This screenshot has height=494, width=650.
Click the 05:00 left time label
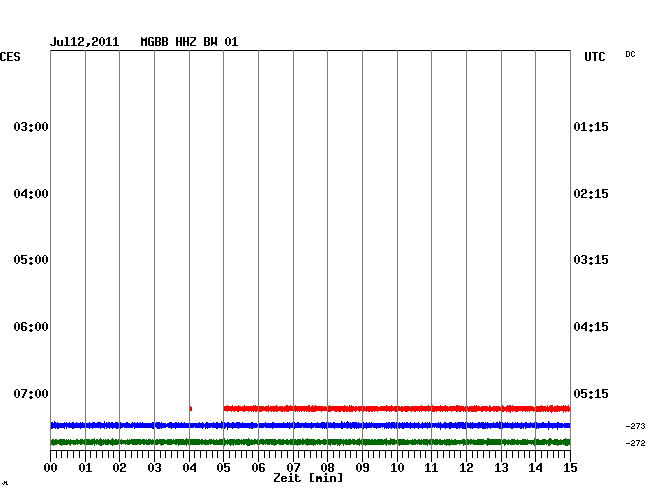coord(31,260)
